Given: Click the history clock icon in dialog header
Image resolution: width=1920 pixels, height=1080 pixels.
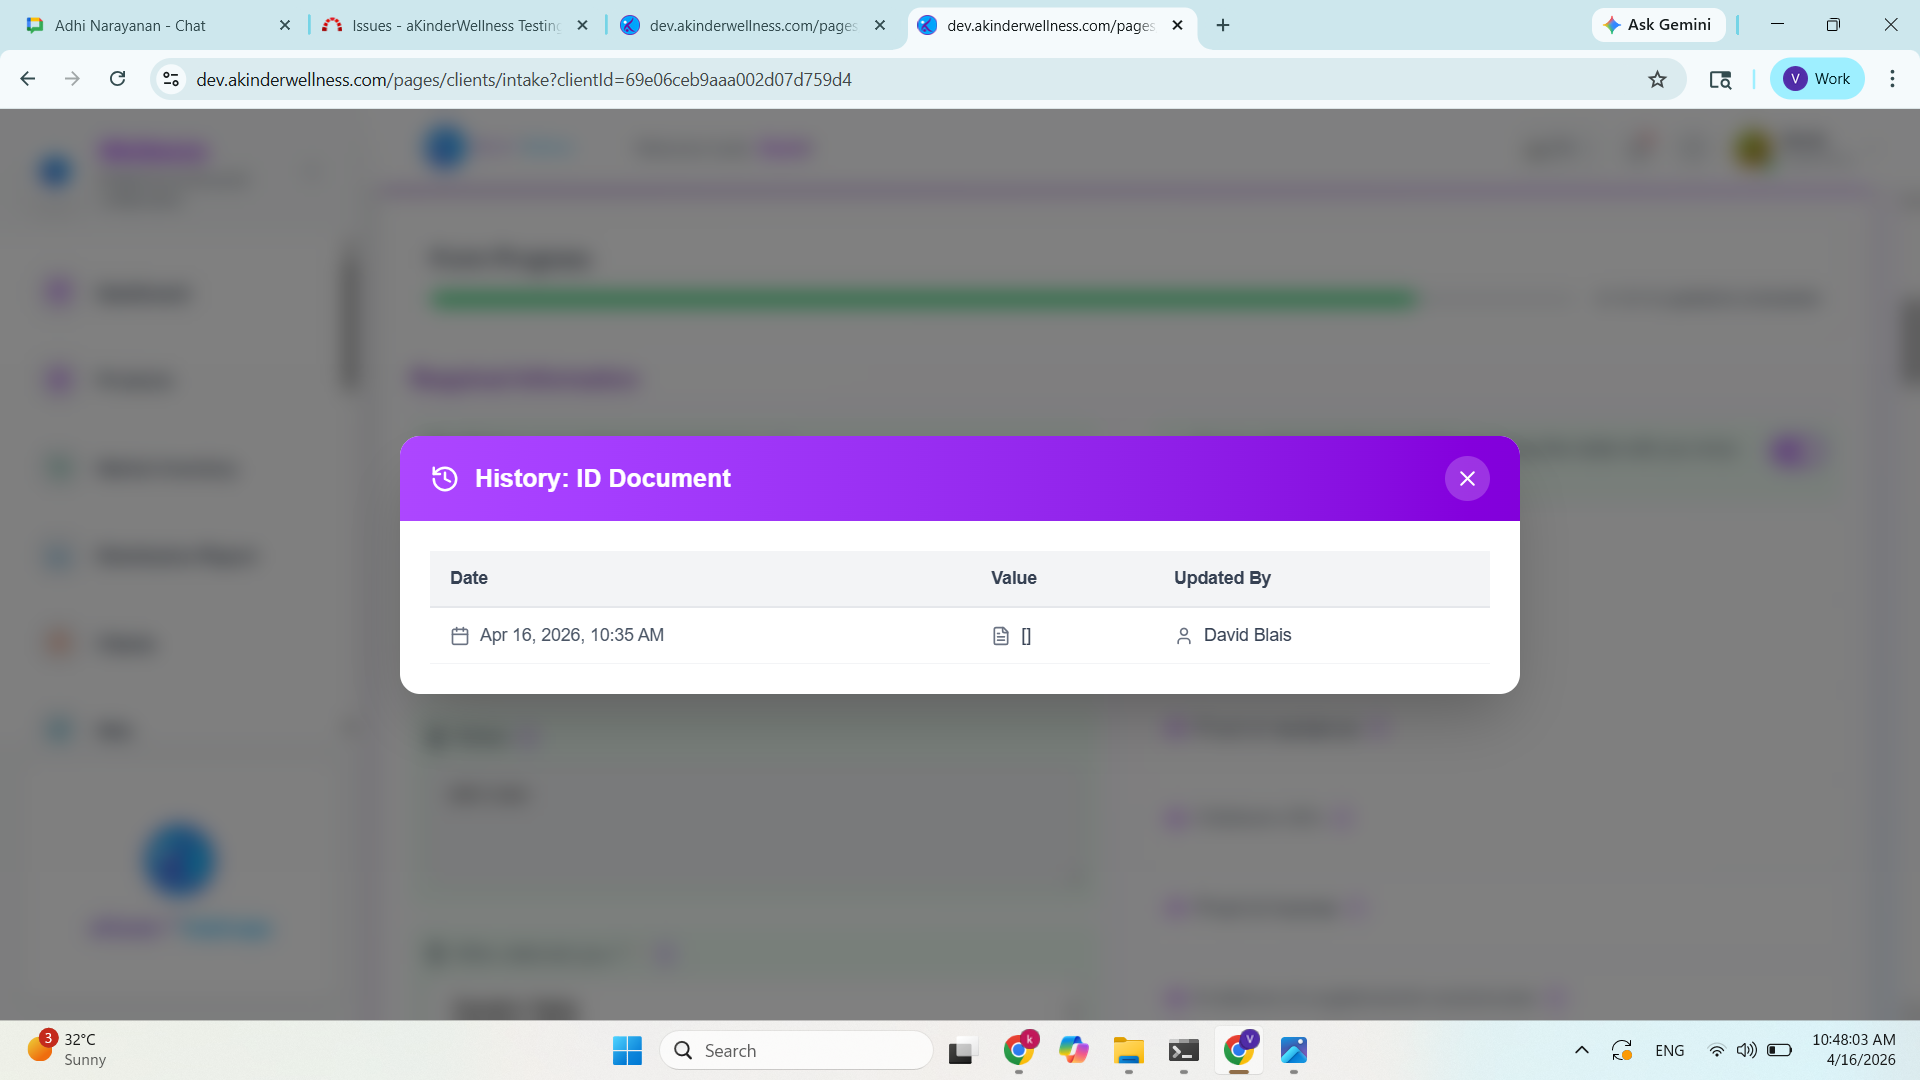Looking at the screenshot, I should pos(445,479).
